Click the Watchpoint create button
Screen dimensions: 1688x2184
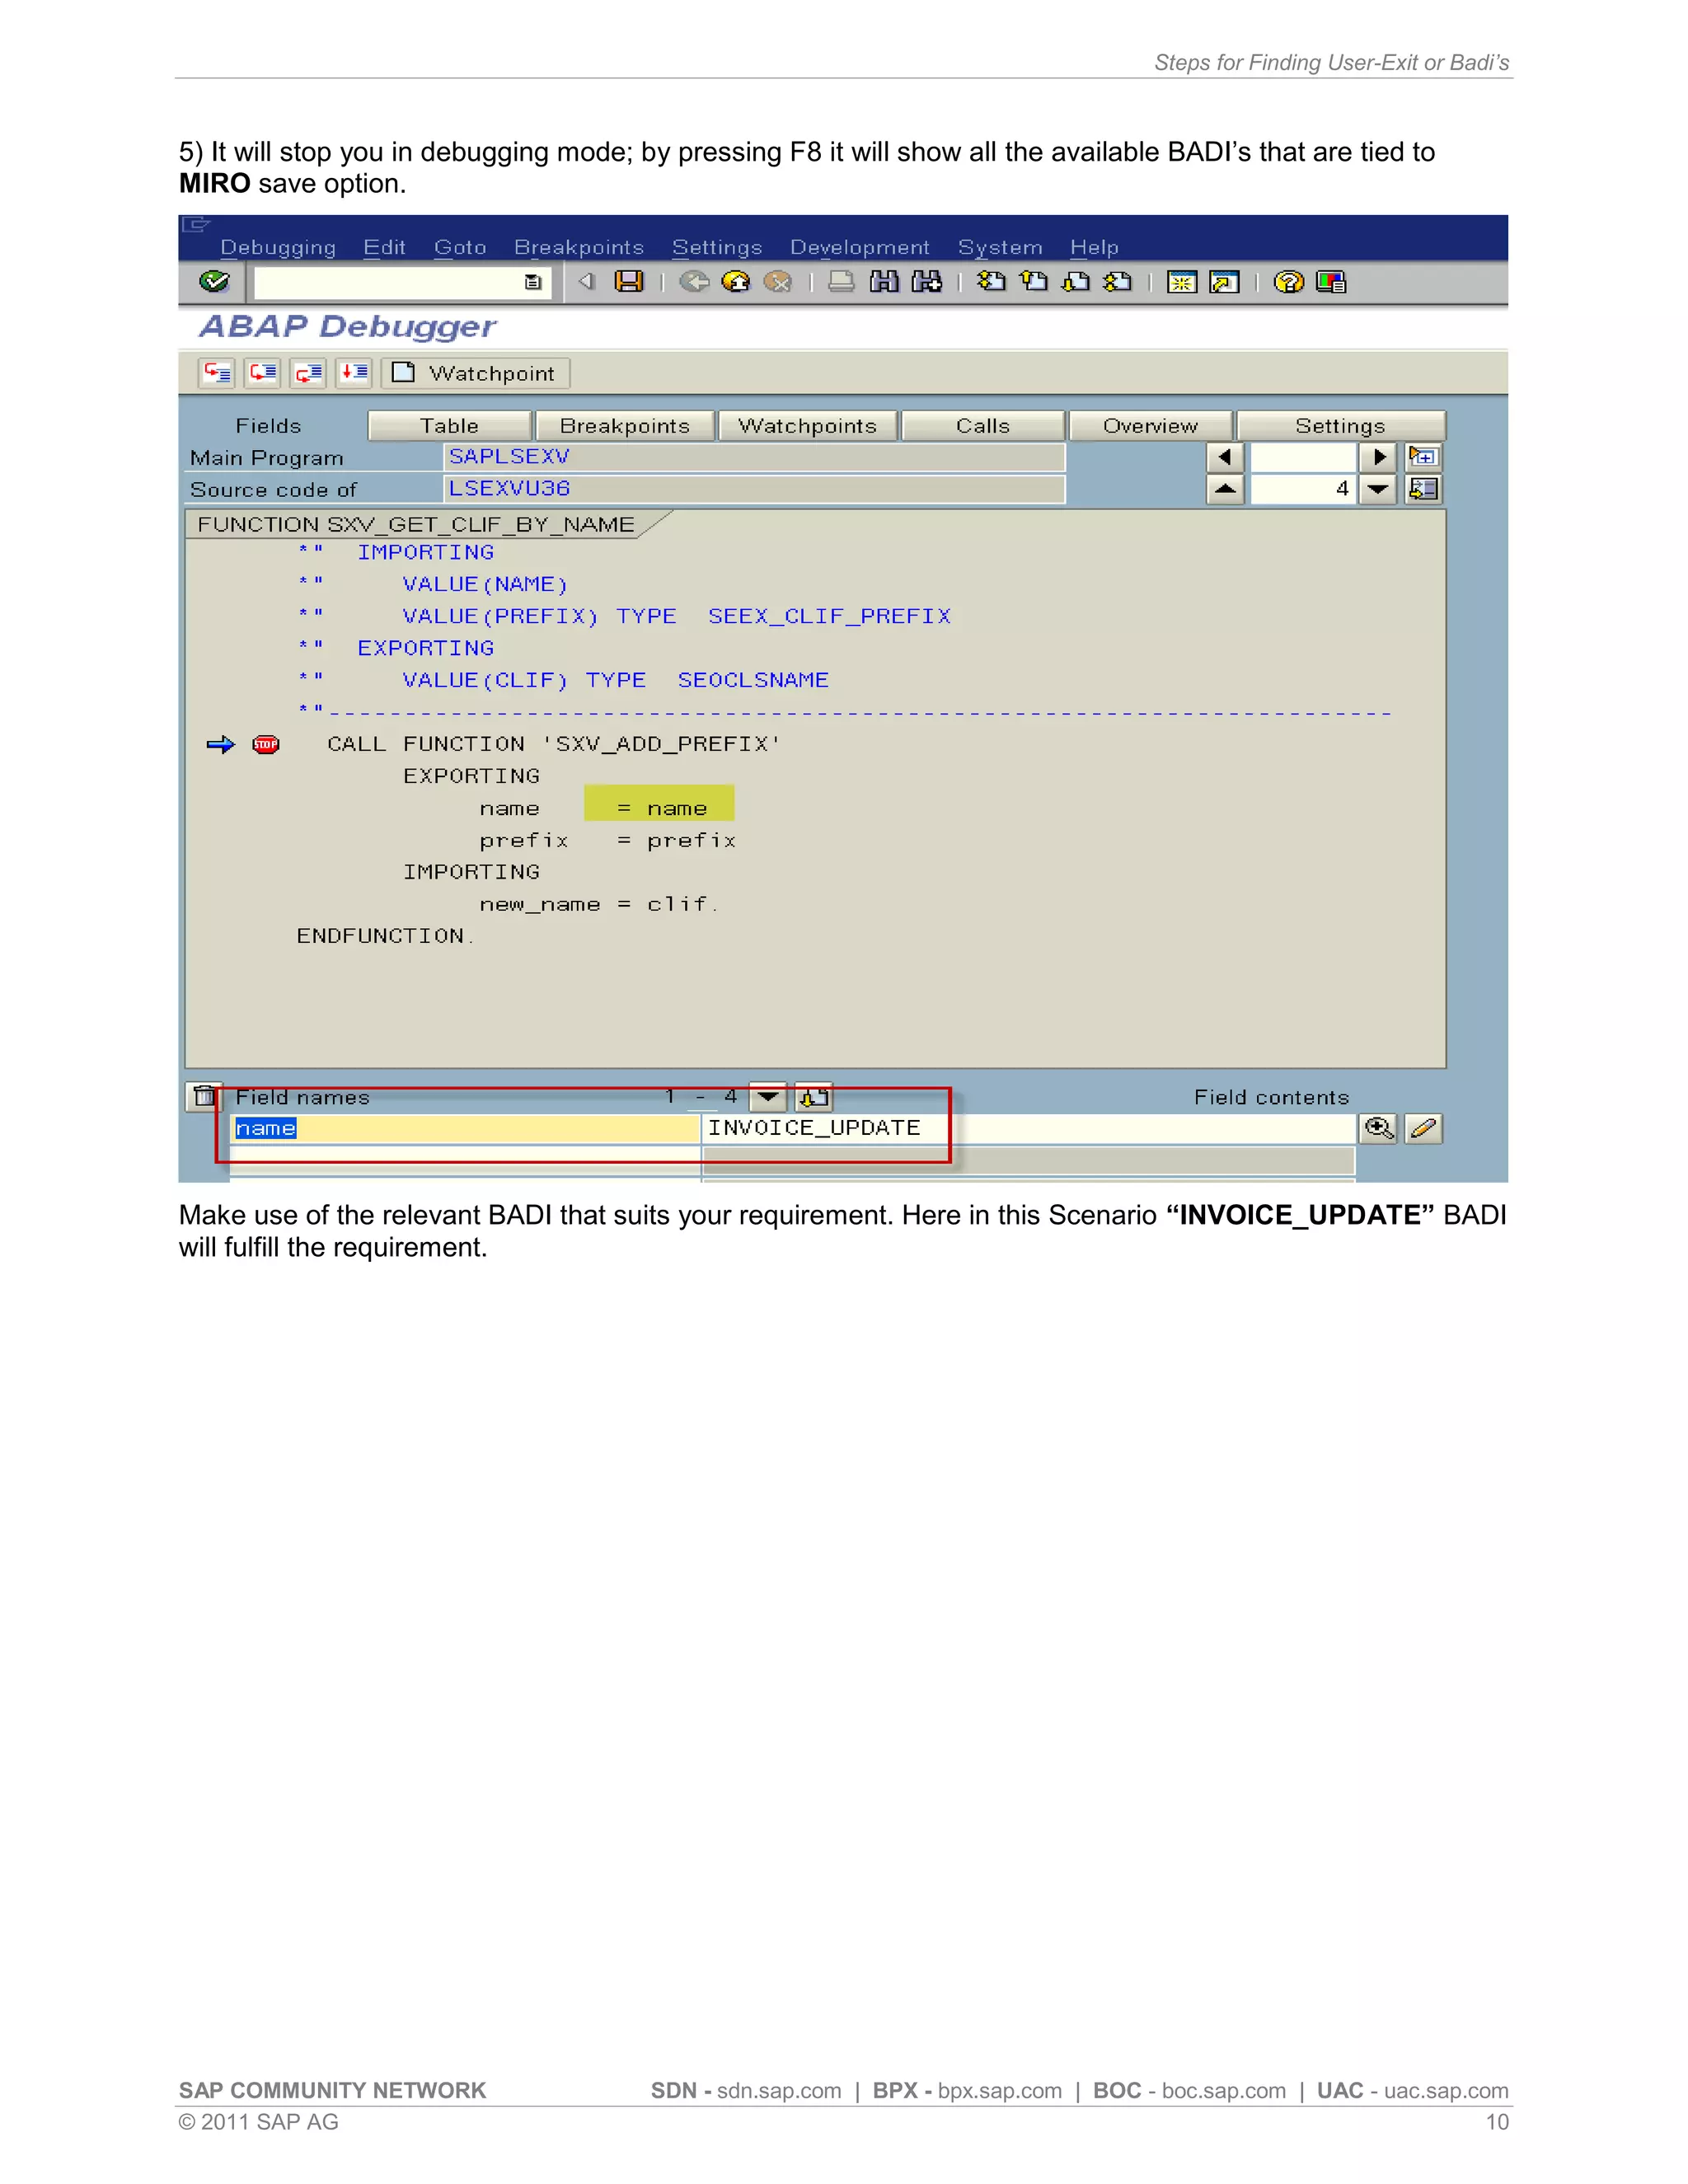coord(476,373)
